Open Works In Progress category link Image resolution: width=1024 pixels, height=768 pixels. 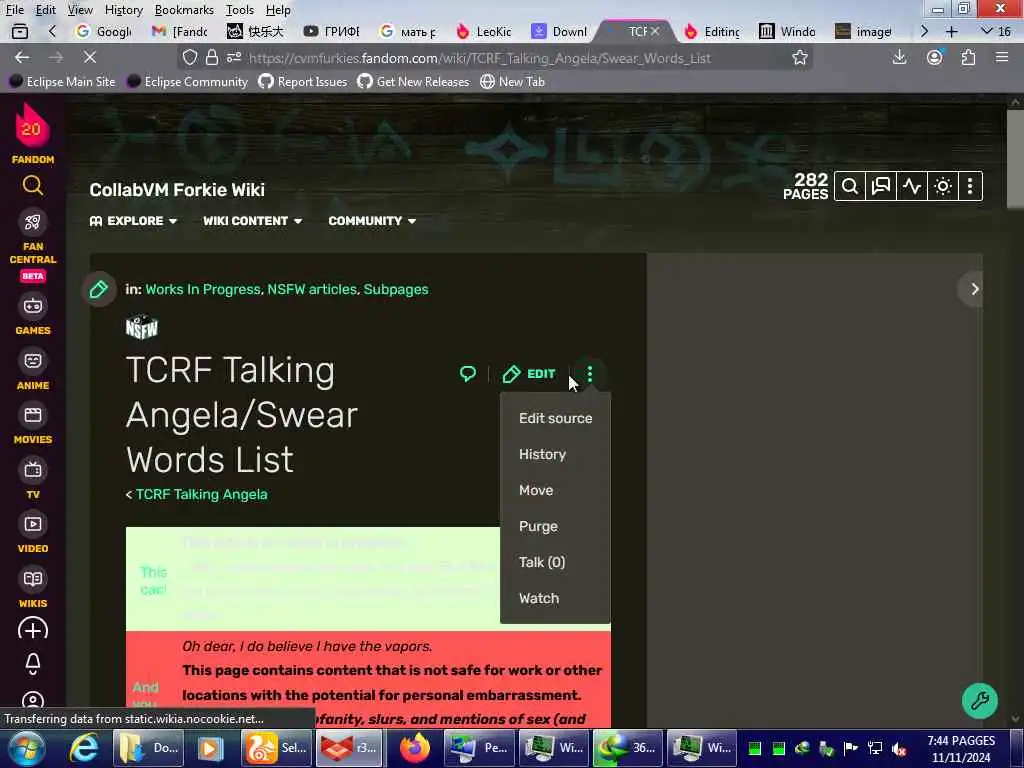[x=202, y=289]
